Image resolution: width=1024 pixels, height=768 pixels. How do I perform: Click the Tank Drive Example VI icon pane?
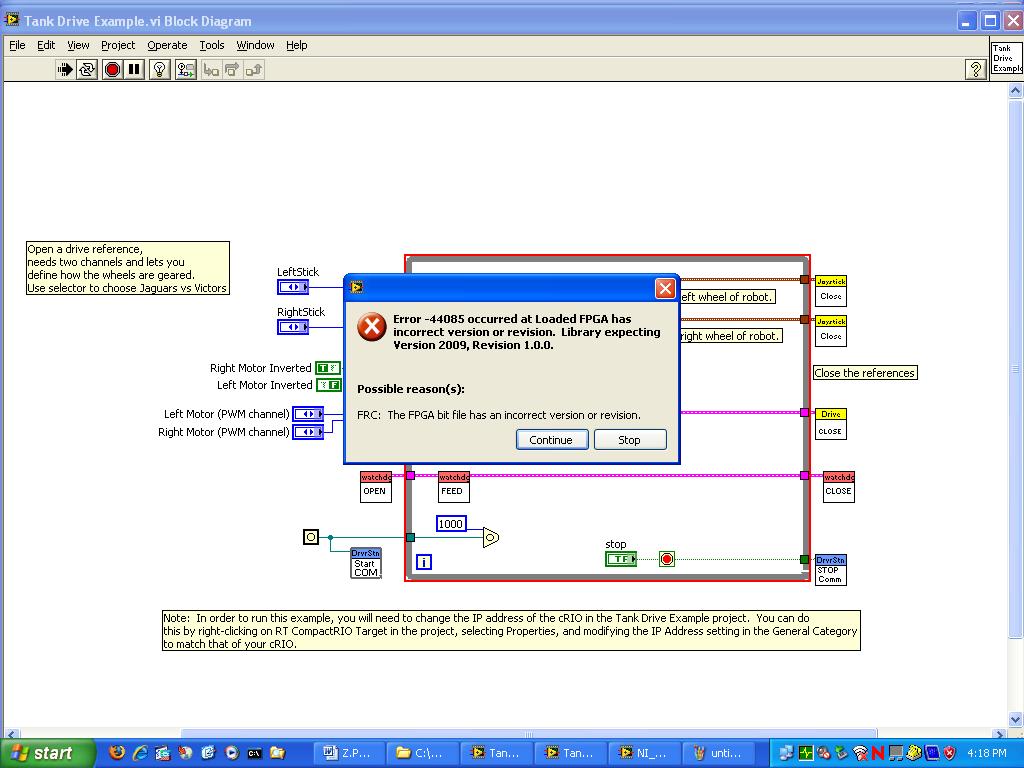pos(1006,58)
